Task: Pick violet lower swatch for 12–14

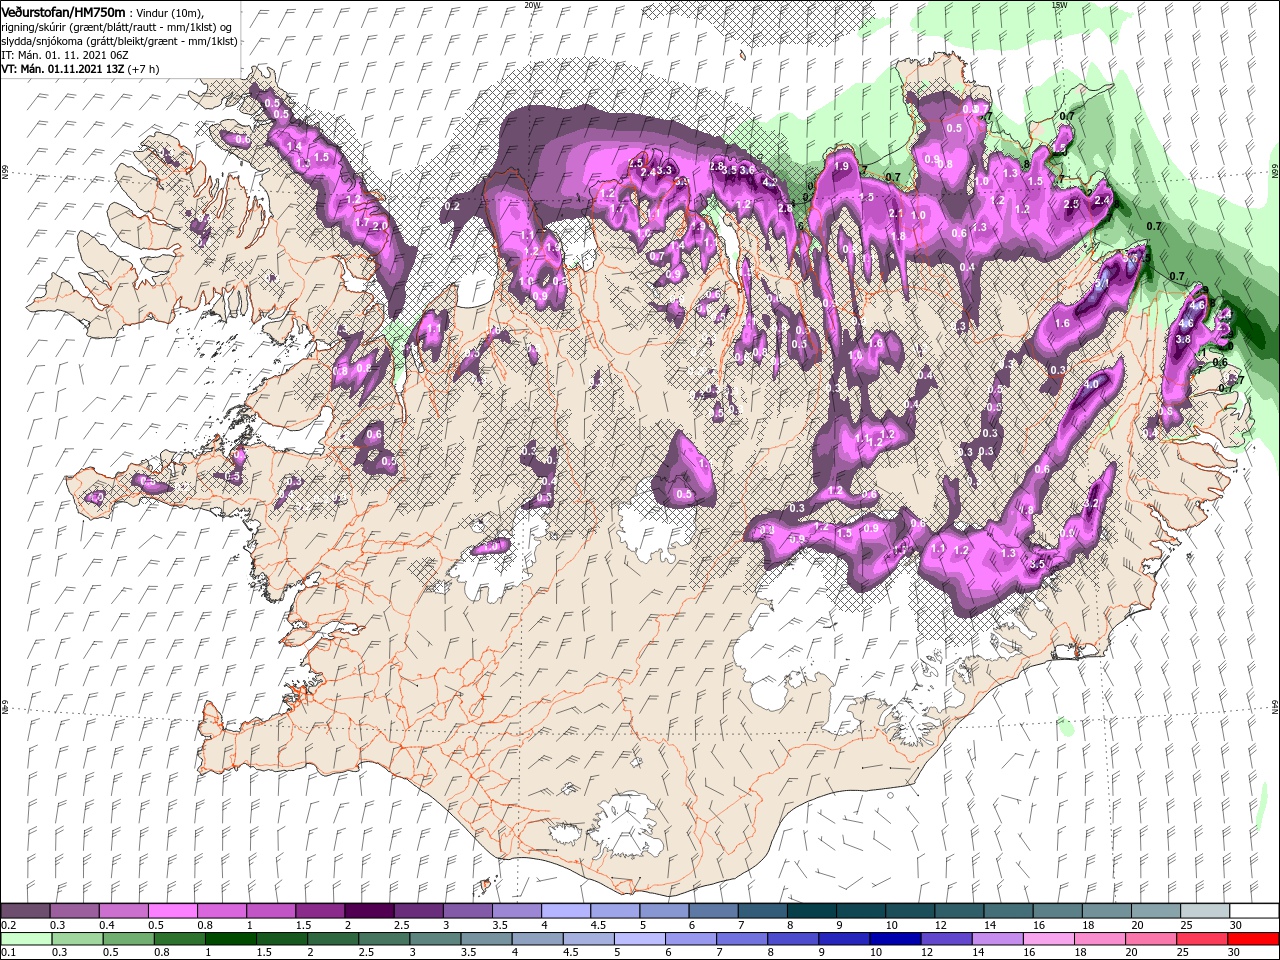Action: (x=946, y=939)
